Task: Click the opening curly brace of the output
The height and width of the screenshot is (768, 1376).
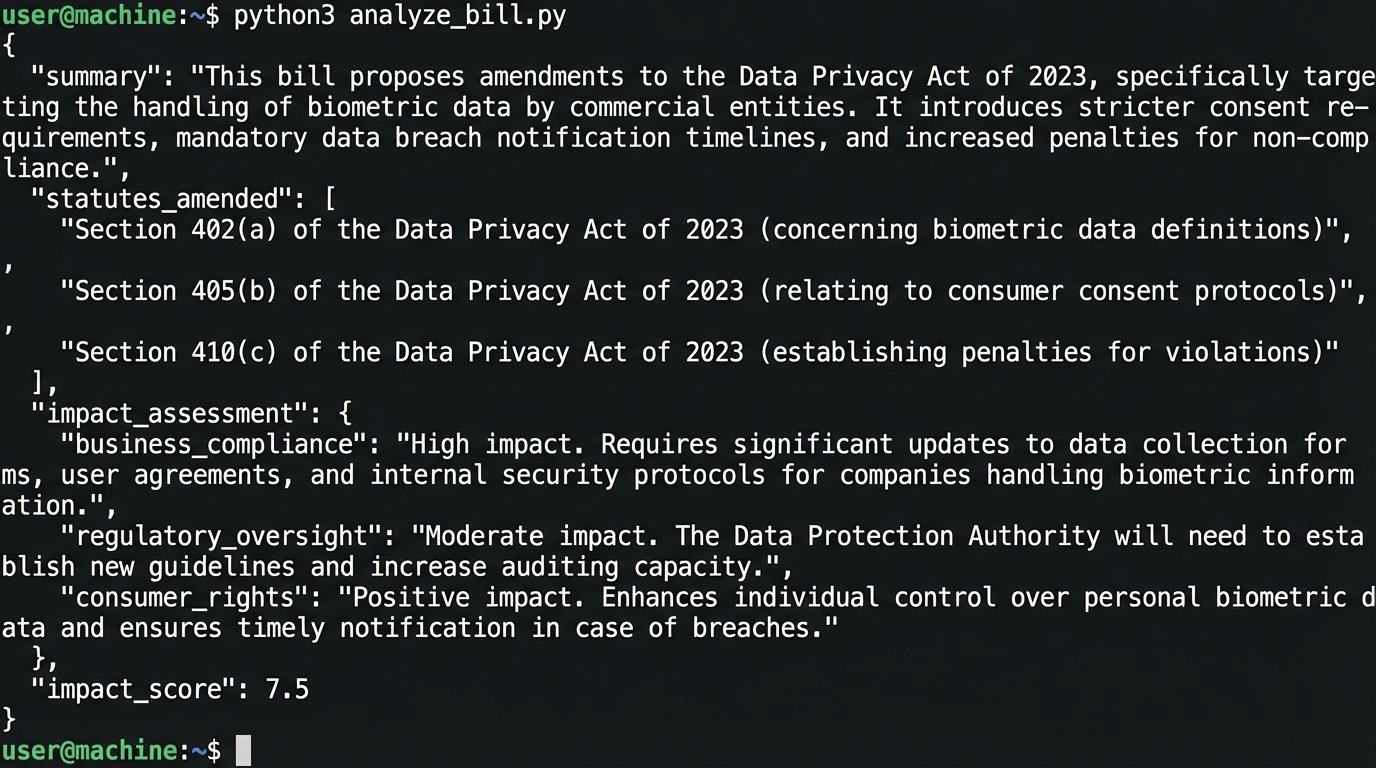Action: (x=9, y=46)
